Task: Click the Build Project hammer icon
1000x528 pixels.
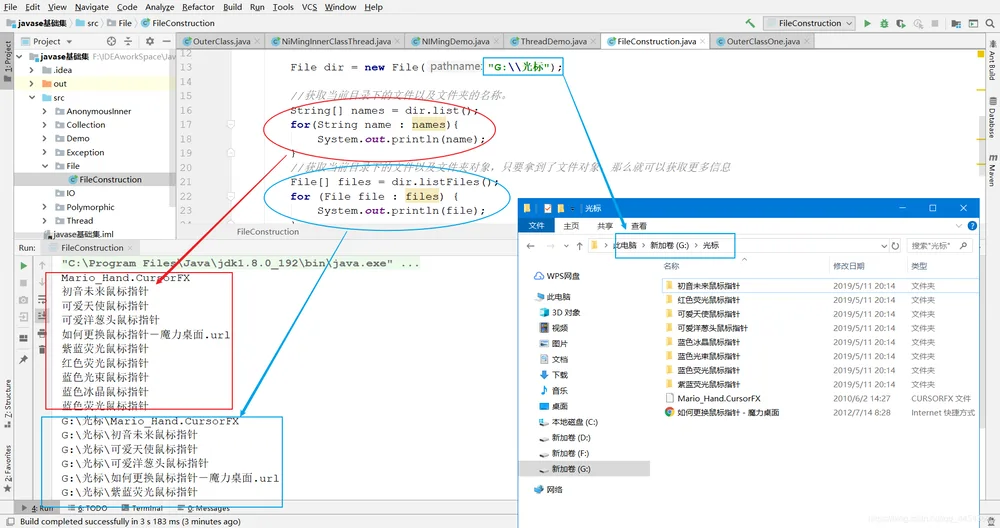Action: click(750, 23)
